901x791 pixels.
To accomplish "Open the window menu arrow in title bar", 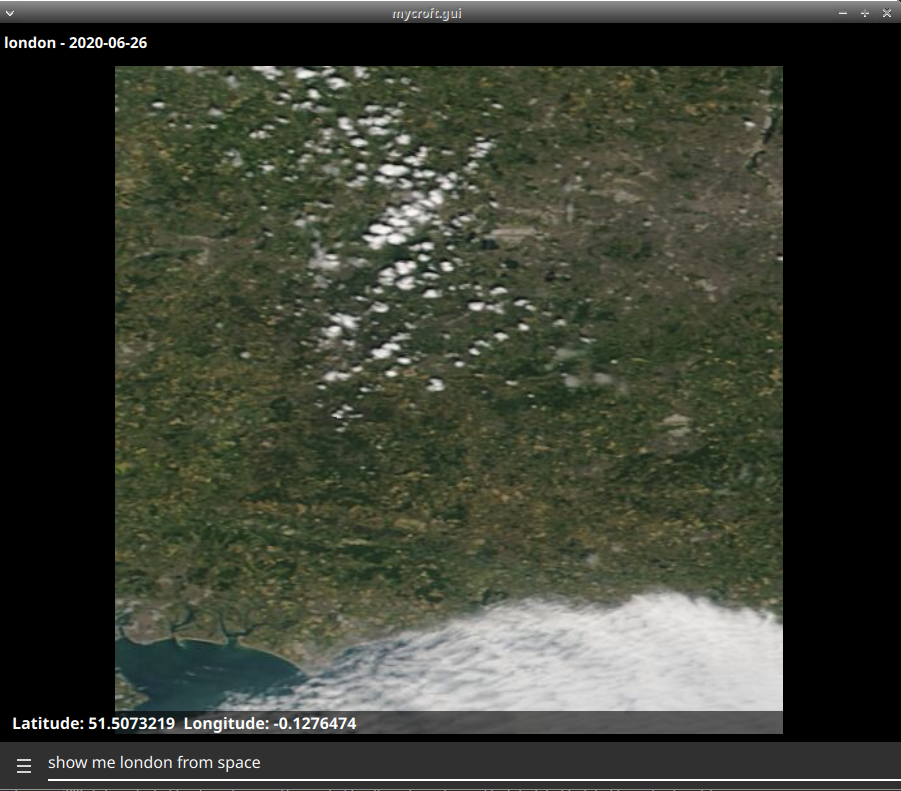I will (10, 13).
